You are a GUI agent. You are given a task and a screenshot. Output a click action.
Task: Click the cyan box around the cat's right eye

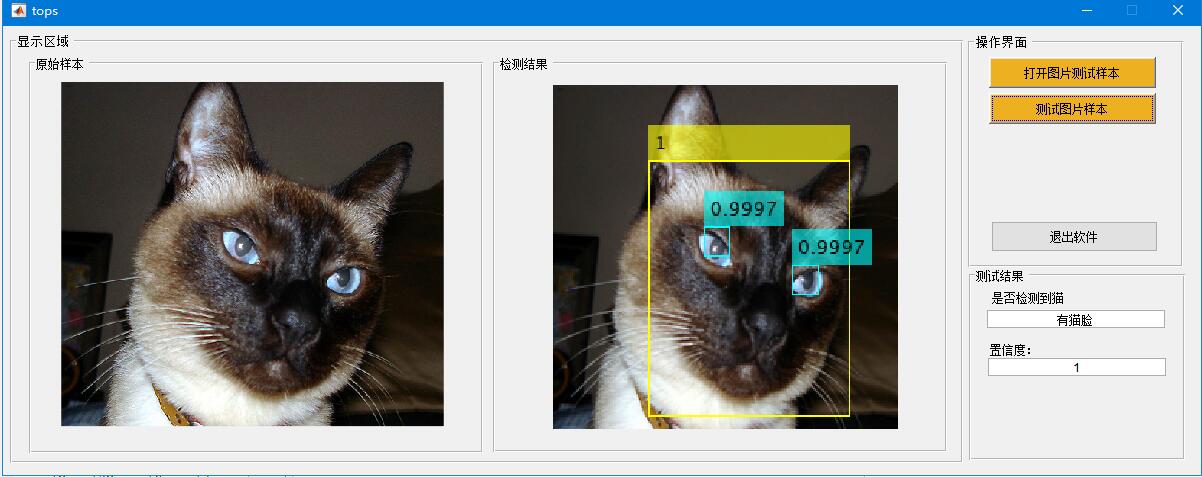coord(806,281)
